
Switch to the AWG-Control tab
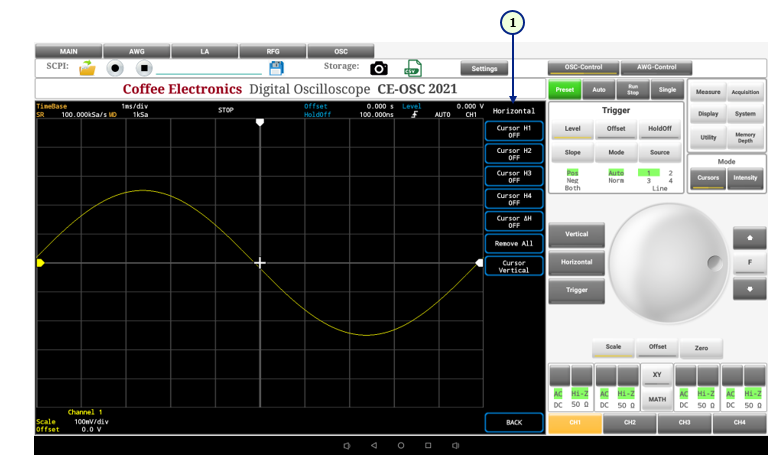coord(650,67)
